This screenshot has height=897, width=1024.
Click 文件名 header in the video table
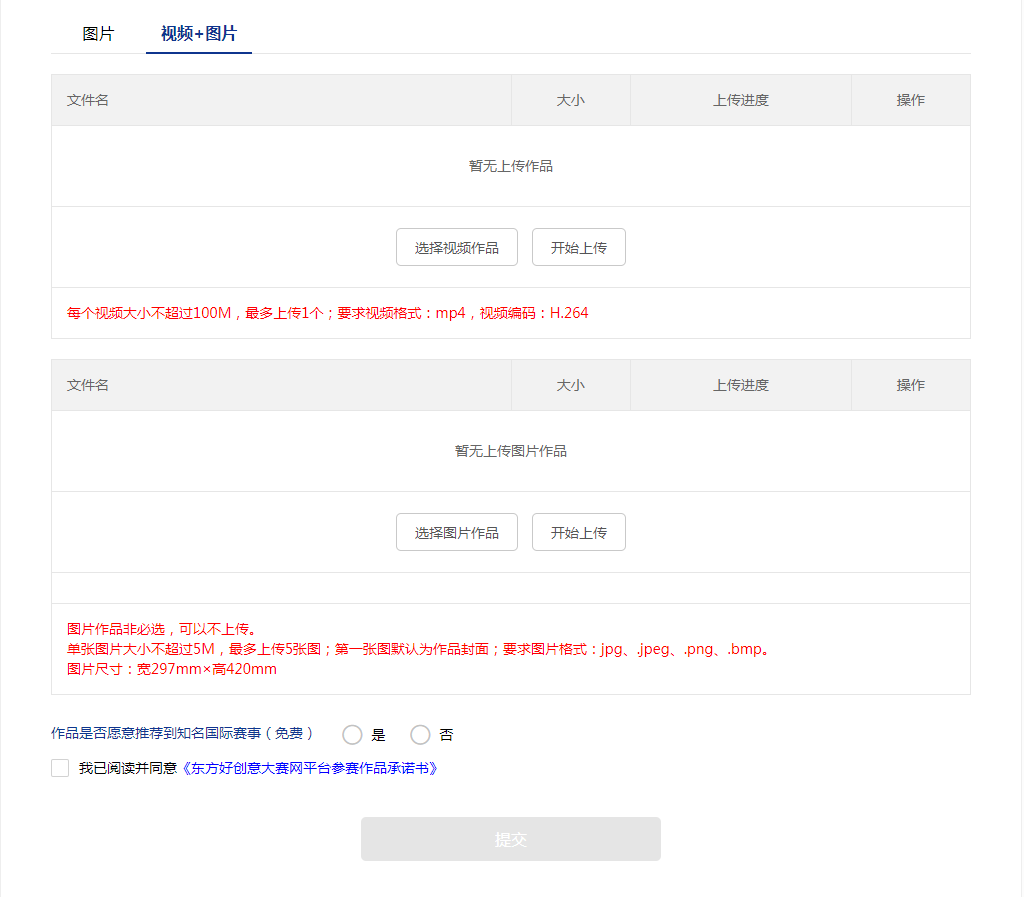click(x=88, y=100)
